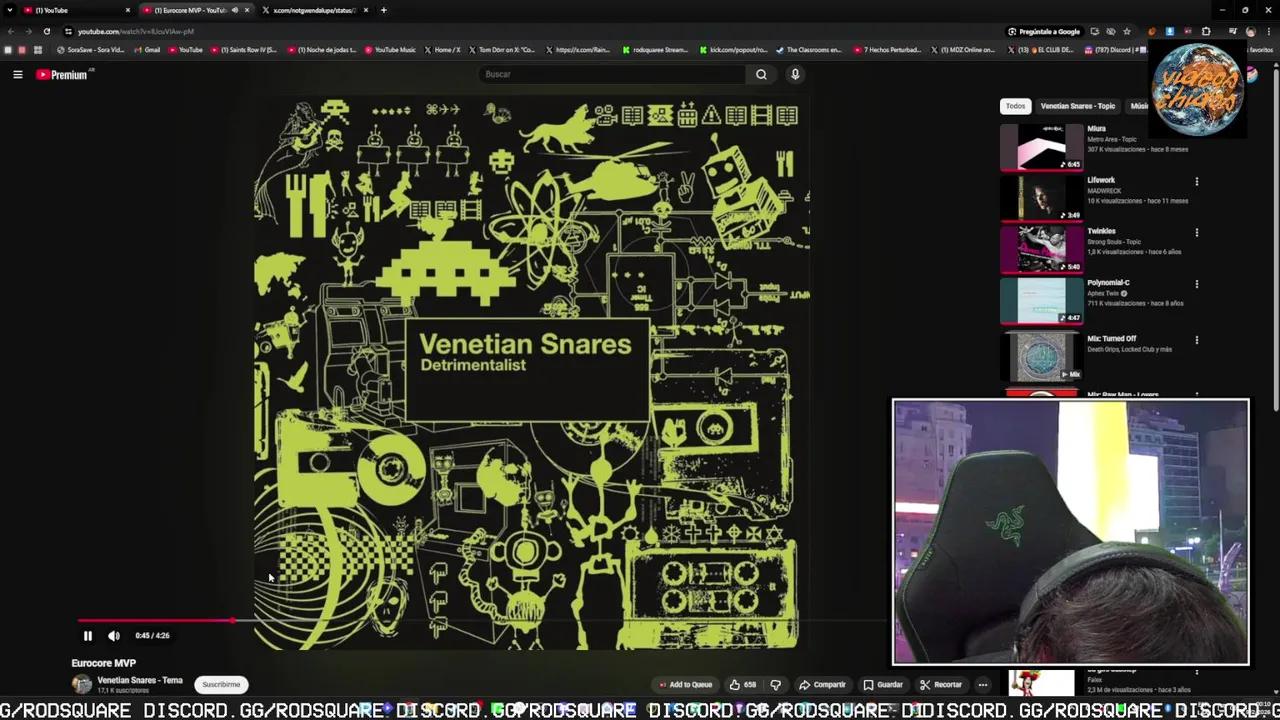Image resolution: width=1280 pixels, height=720 pixels.
Task: Open the (787) Discord bookmark
Action: pyautogui.click(x=1115, y=50)
